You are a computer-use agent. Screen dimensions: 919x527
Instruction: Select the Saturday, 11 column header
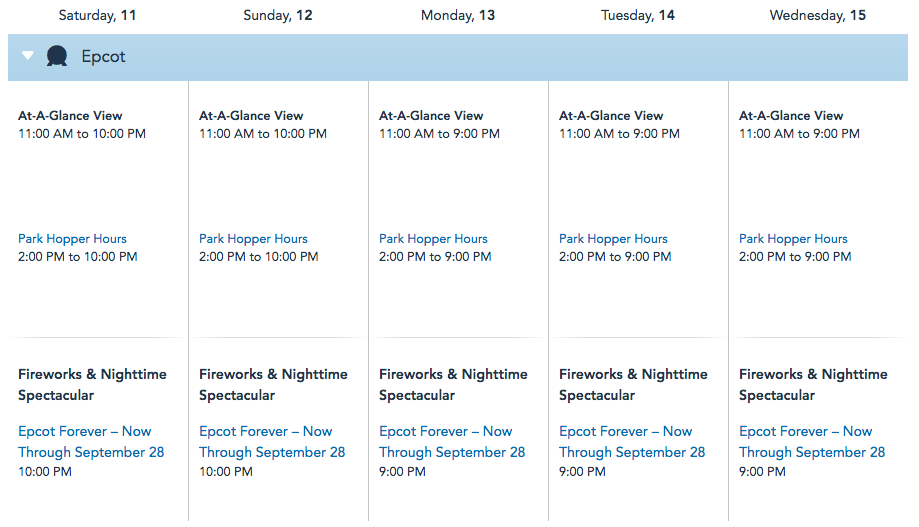(98, 16)
